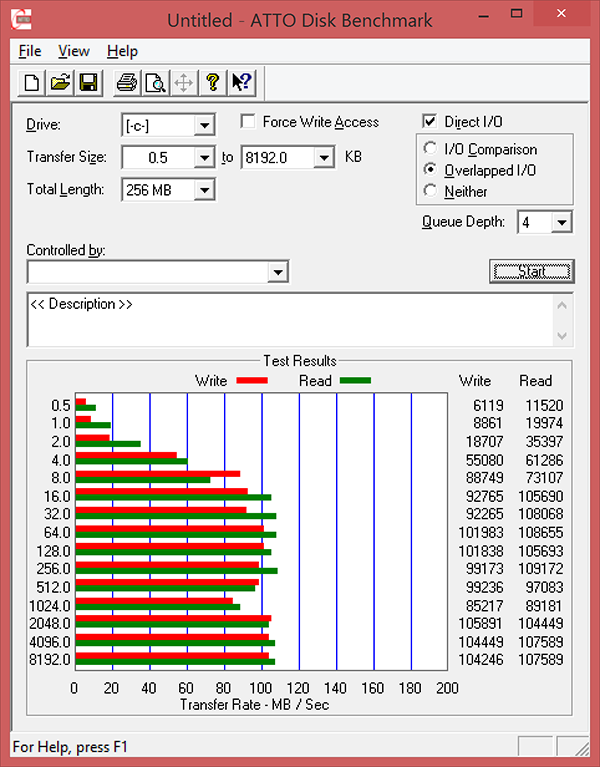Click the Transfer Rate - MB / Sec axis label
The width and height of the screenshot is (600, 767).
(255, 704)
